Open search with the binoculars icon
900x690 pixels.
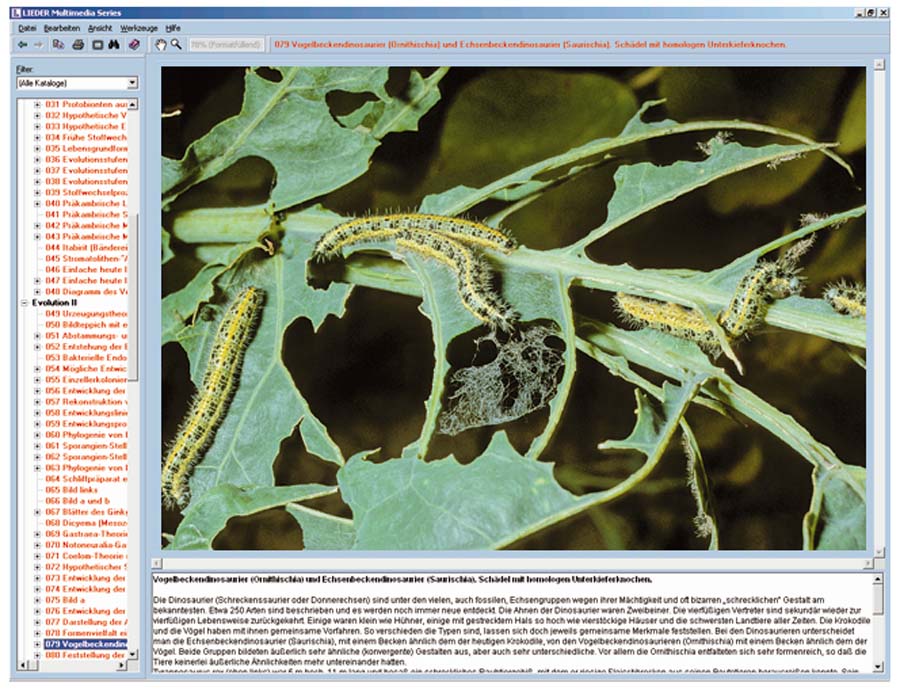pyautogui.click(x=114, y=45)
